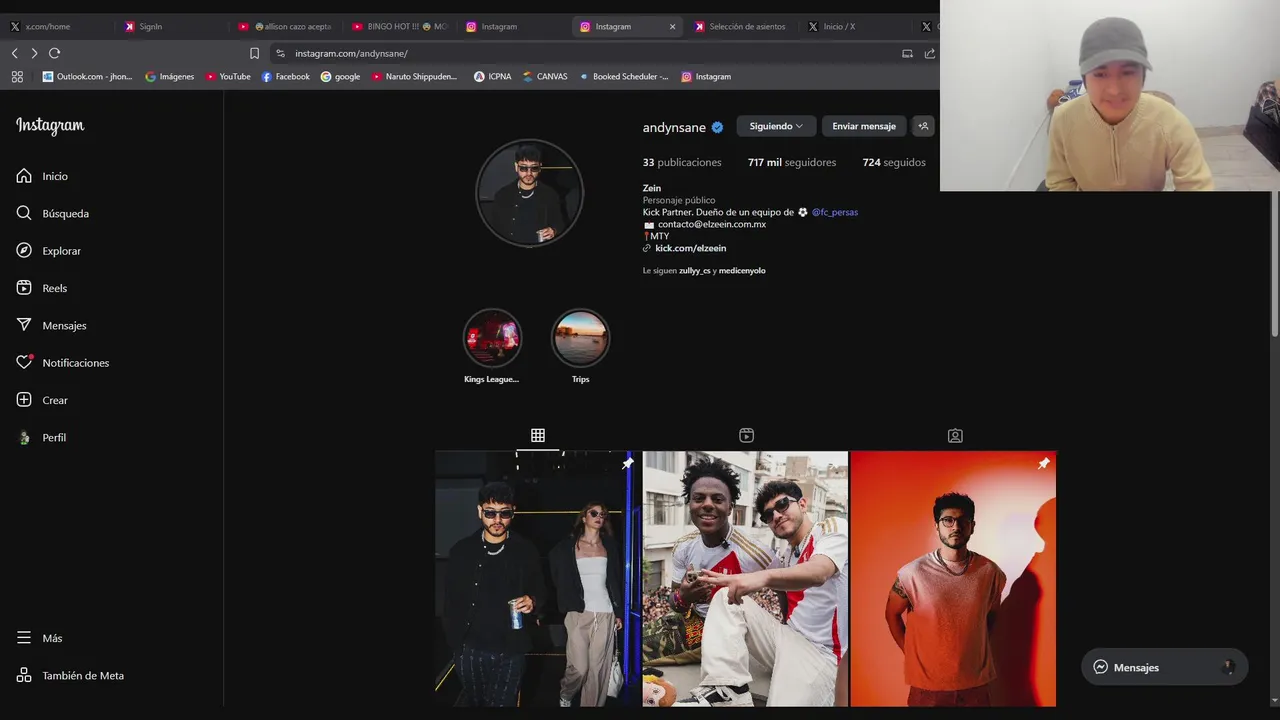Screen dimensions: 1280x720
Task: Open the floating Mensajes button
Action: click(x=1164, y=667)
